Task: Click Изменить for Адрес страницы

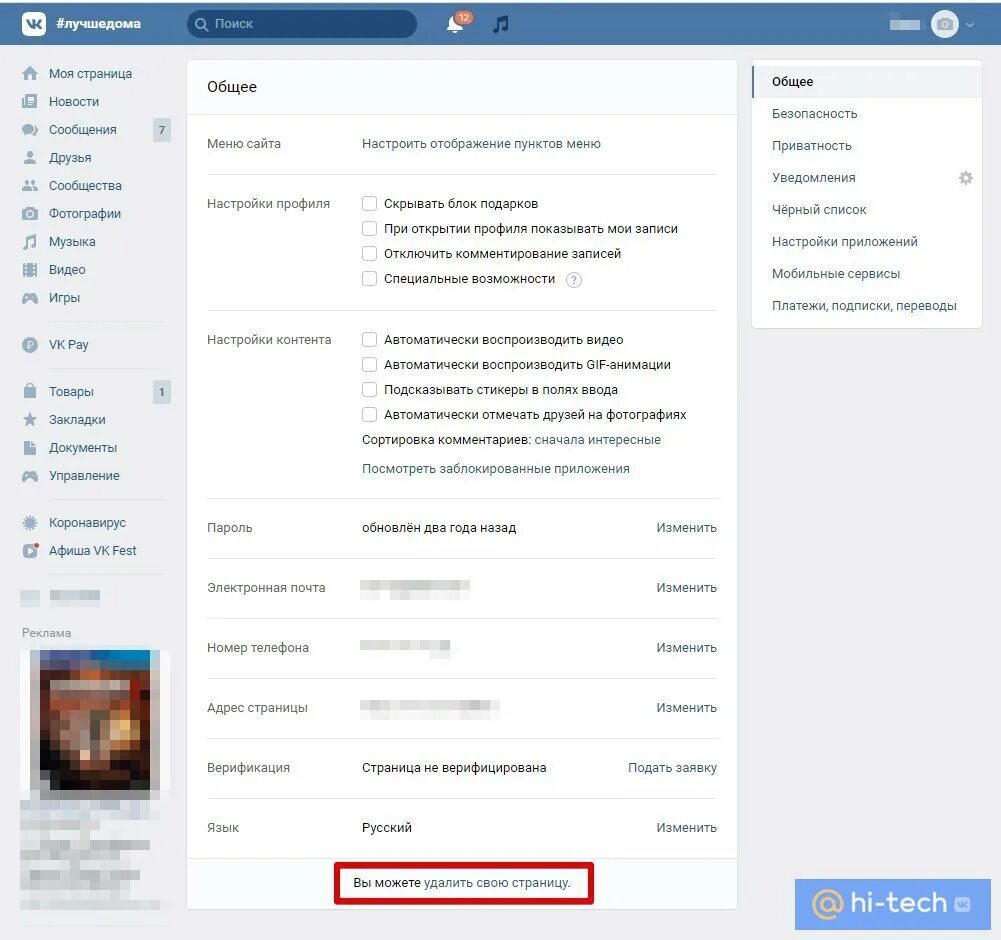Action: 686,708
